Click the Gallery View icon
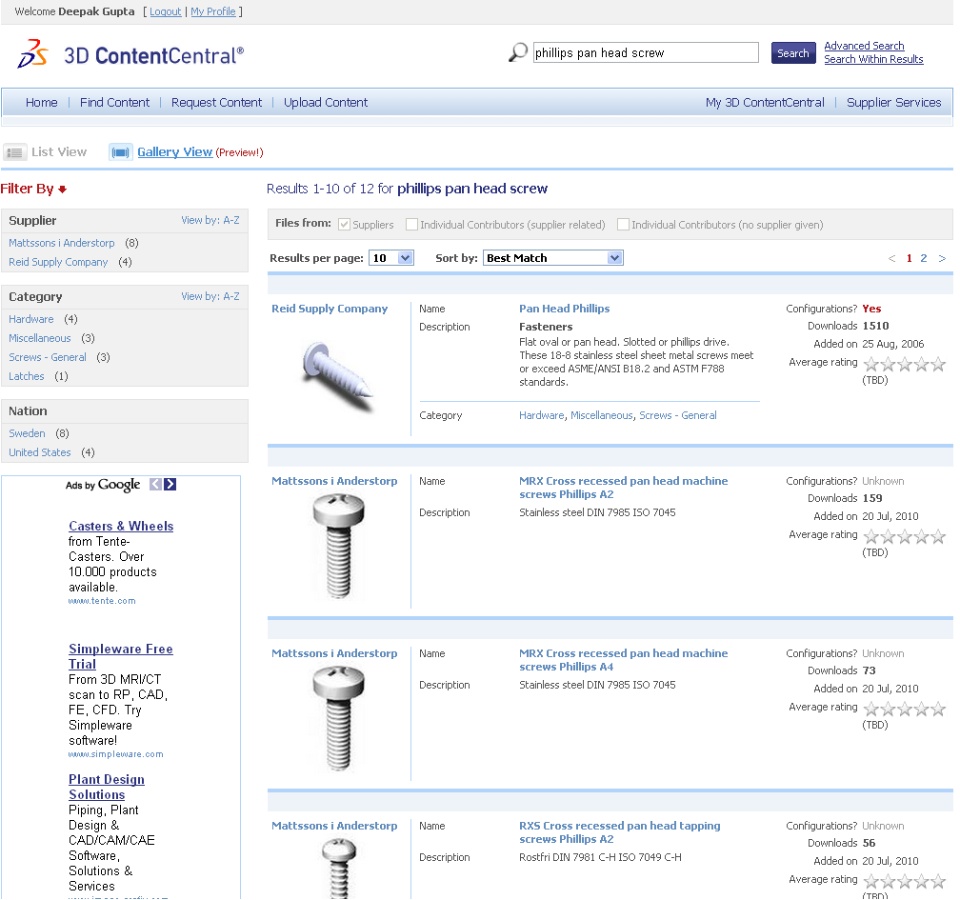960x900 pixels. [121, 152]
